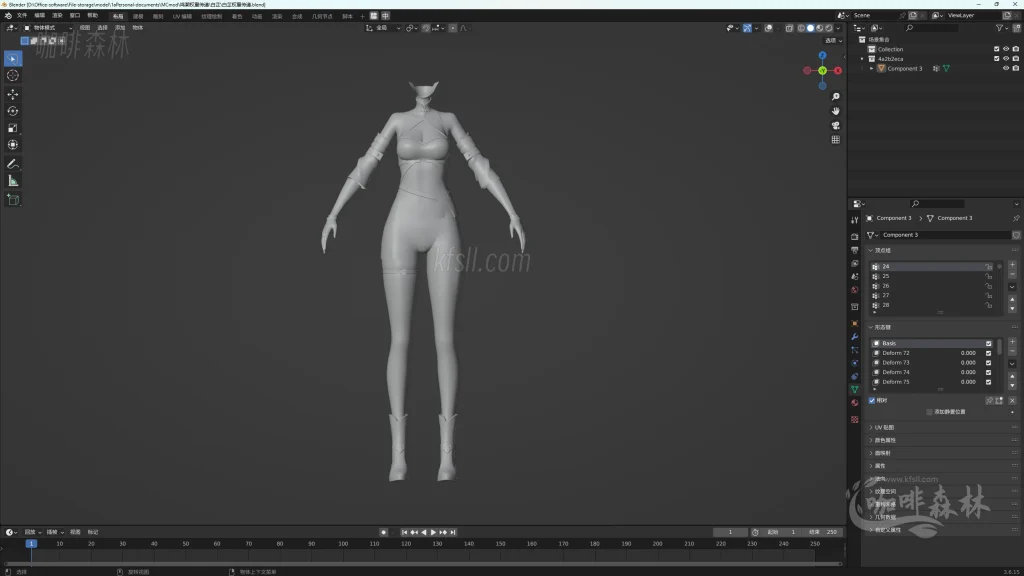Click the viewport zoom magnifier icon
1024x576 pixels.
click(835, 97)
